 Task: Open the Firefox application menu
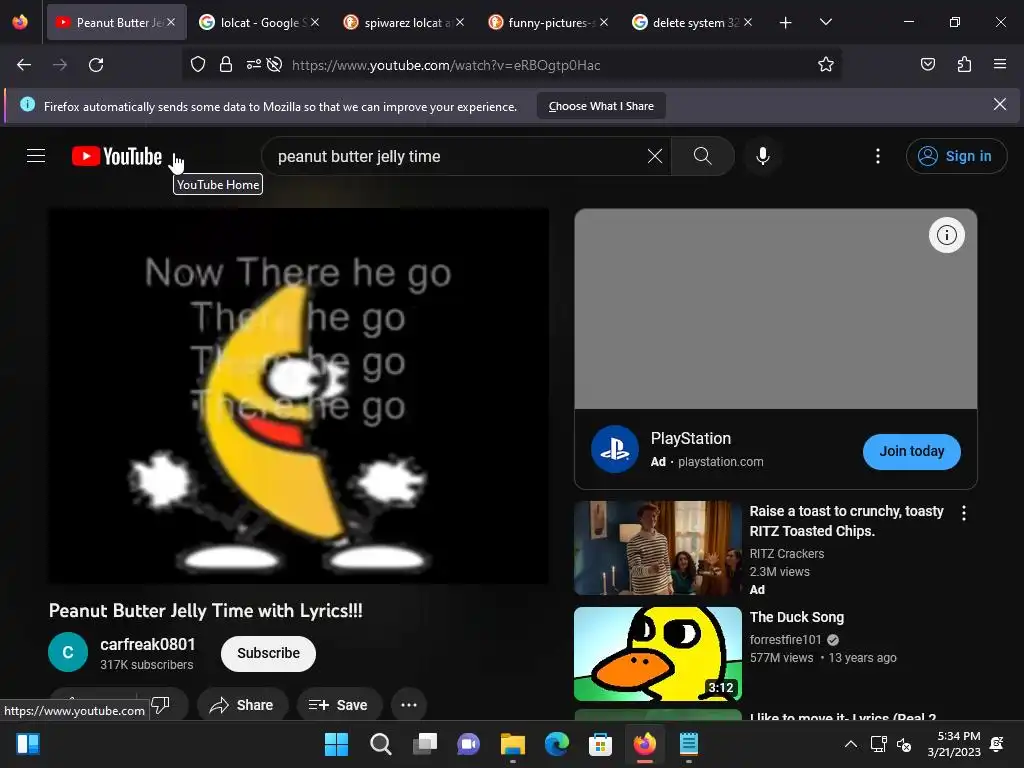pos(1000,65)
